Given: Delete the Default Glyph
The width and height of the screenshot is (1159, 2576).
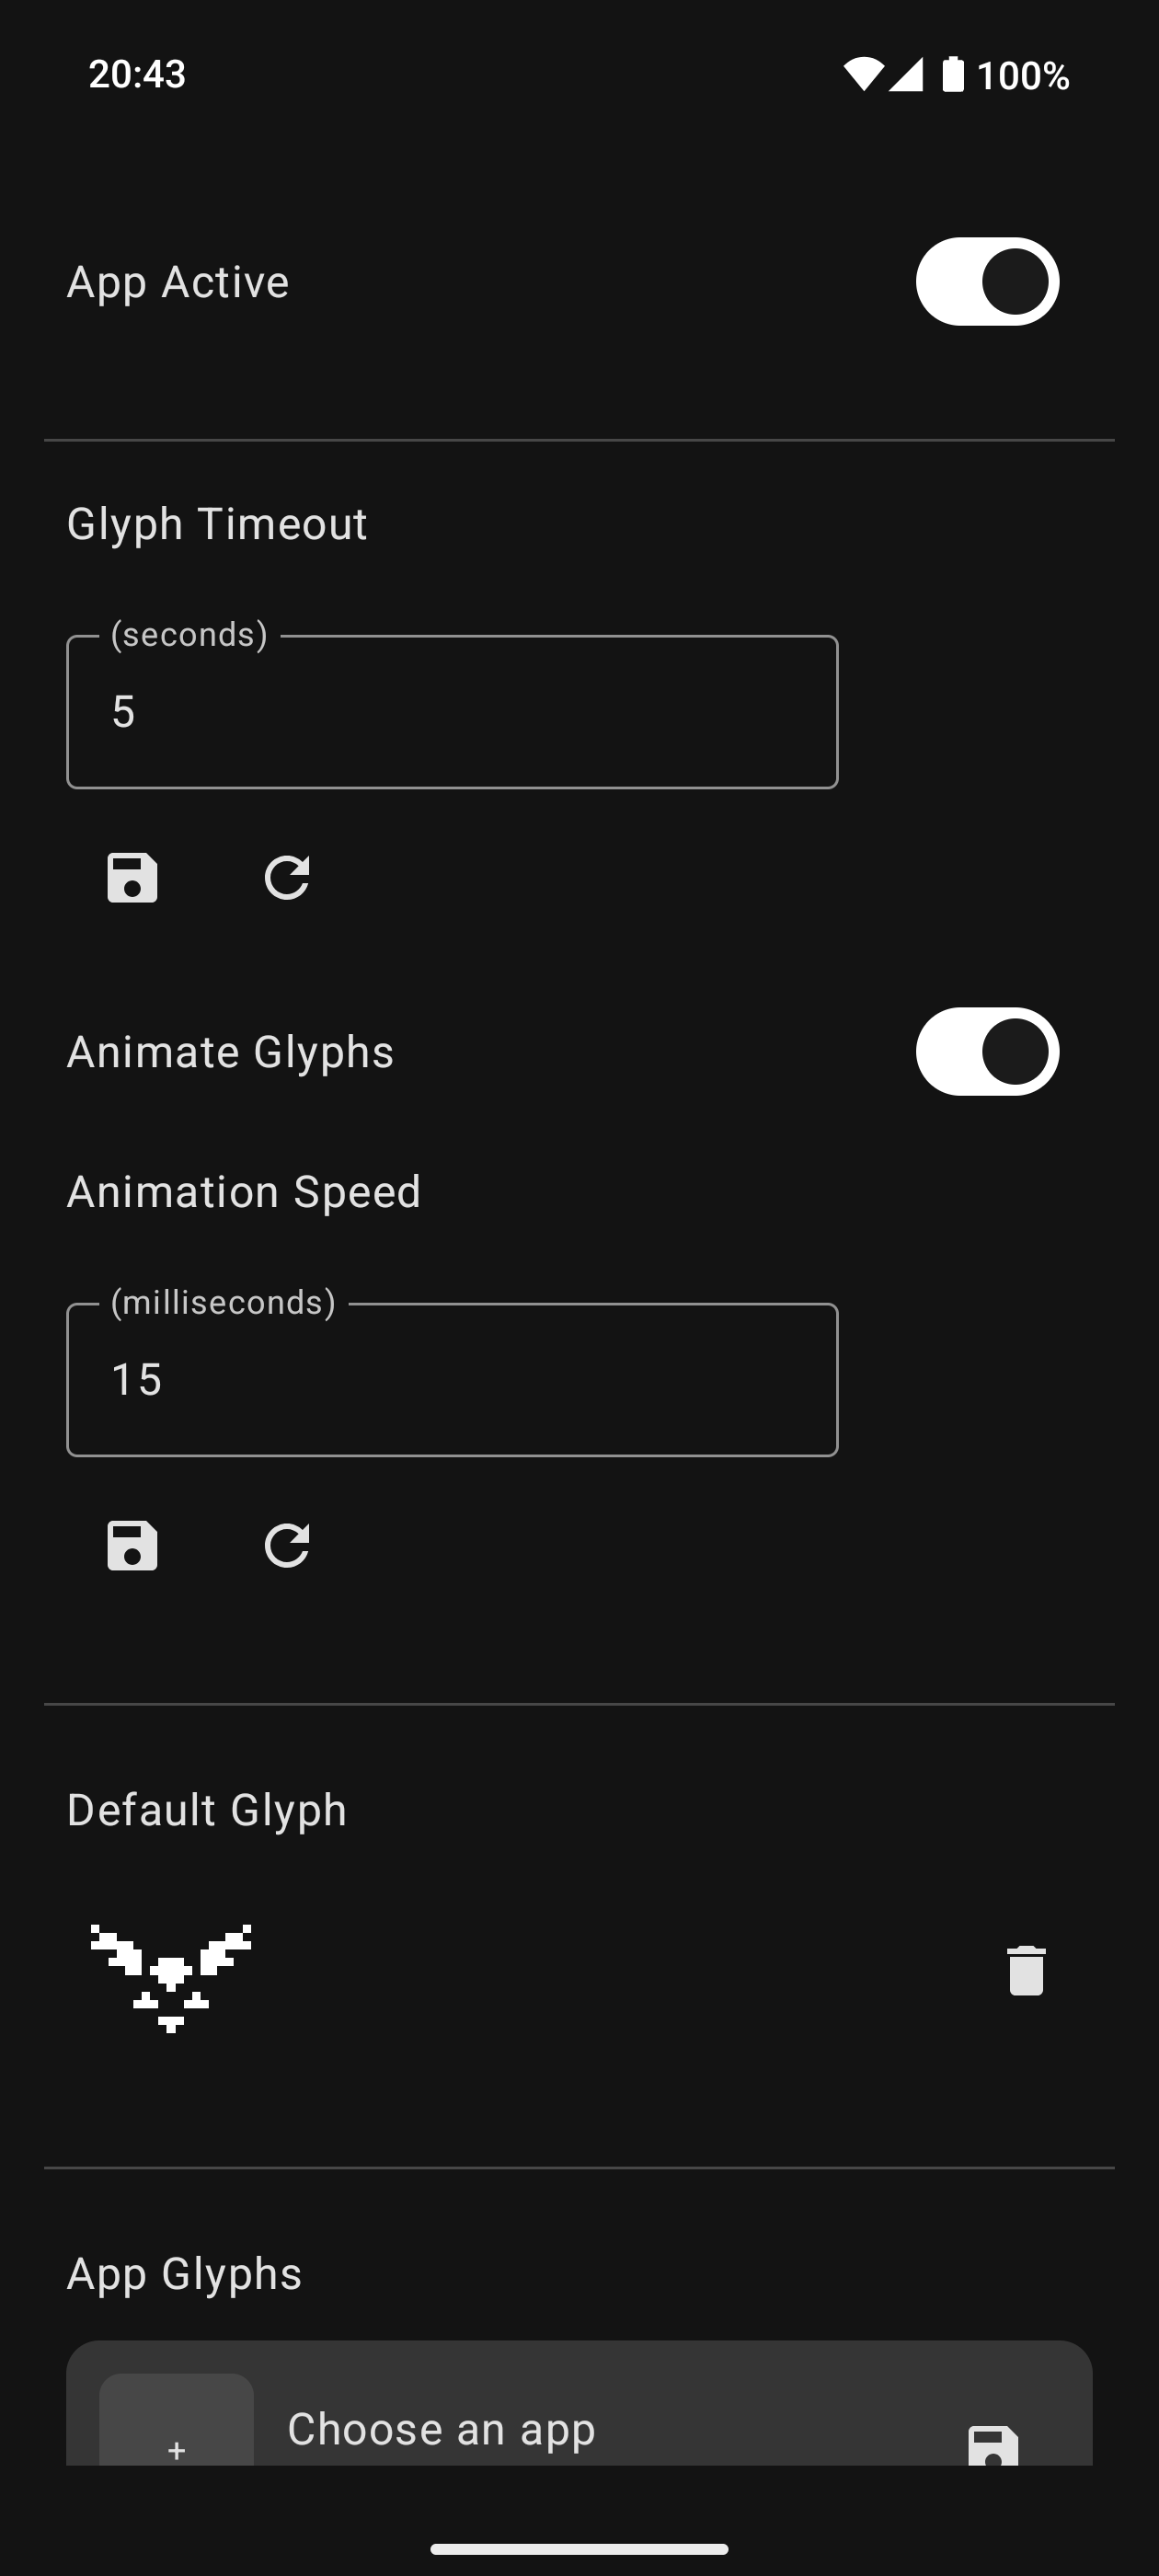Looking at the screenshot, I should coord(1026,1971).
